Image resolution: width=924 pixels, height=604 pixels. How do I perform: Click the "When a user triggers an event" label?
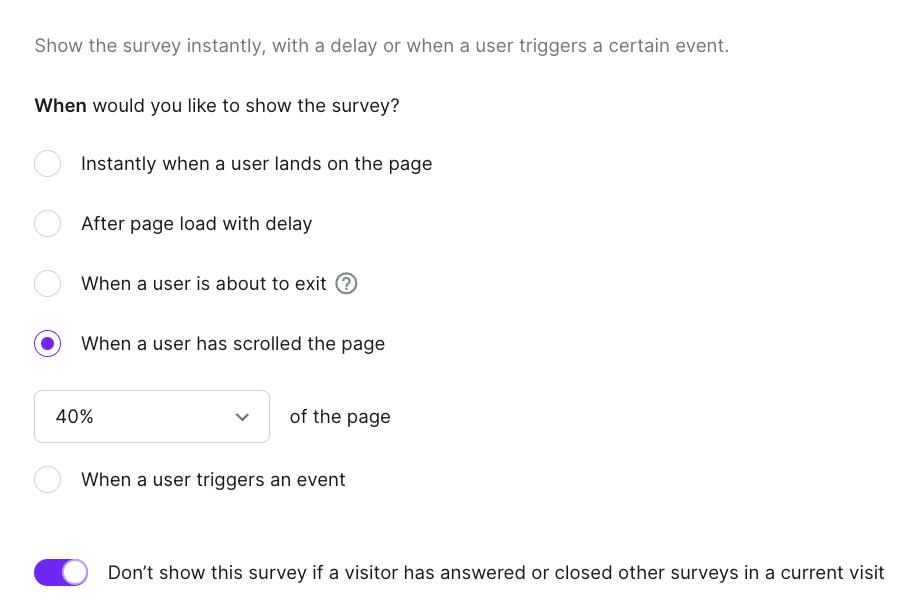coord(213,480)
